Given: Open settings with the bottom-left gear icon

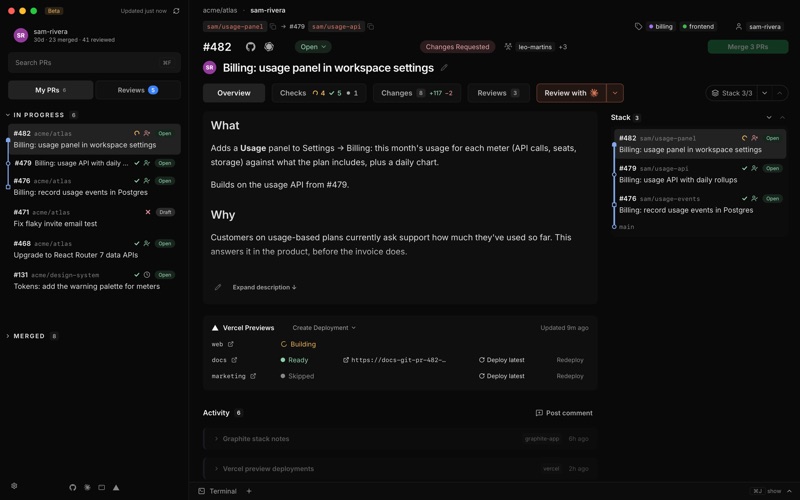Looking at the screenshot, I should [x=14, y=486].
